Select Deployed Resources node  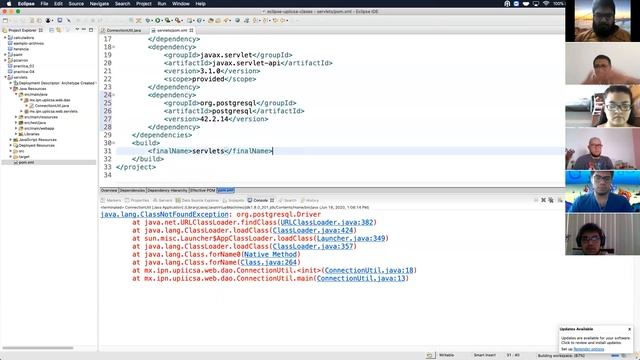click(x=36, y=145)
